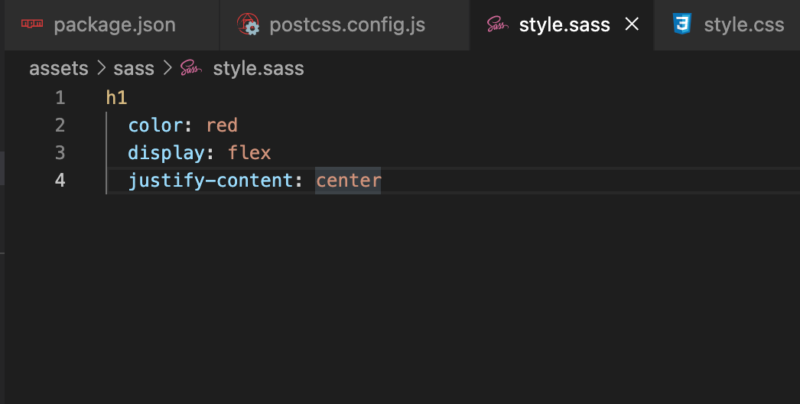Click the chevron after sass in breadcrumb
800x404 pixels.
pos(167,68)
